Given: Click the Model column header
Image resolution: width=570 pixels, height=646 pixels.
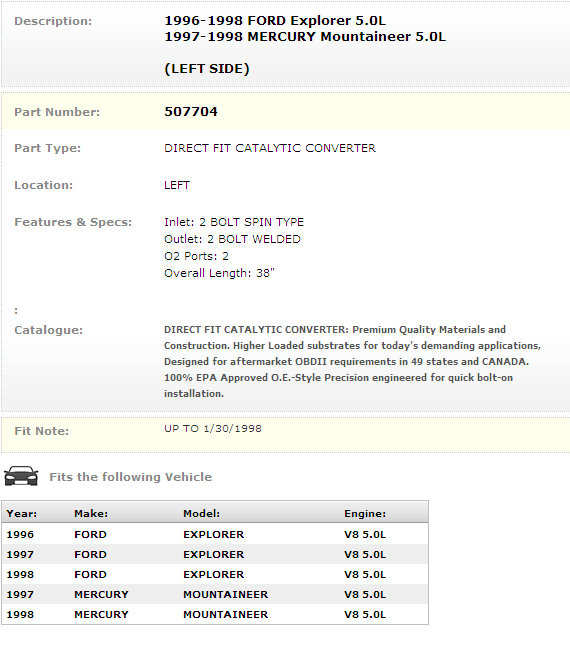Looking at the screenshot, I should coord(201,513).
